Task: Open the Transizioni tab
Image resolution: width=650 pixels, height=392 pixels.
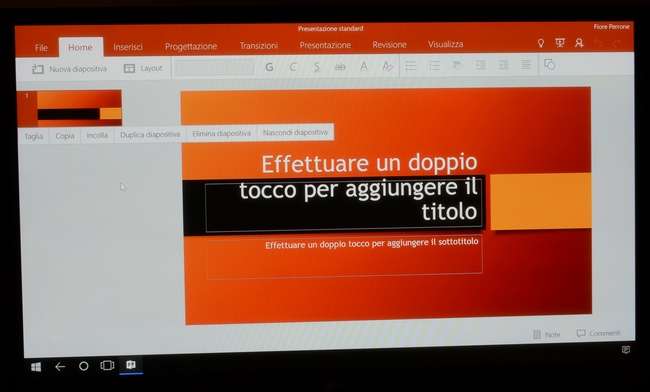Action: [x=259, y=46]
